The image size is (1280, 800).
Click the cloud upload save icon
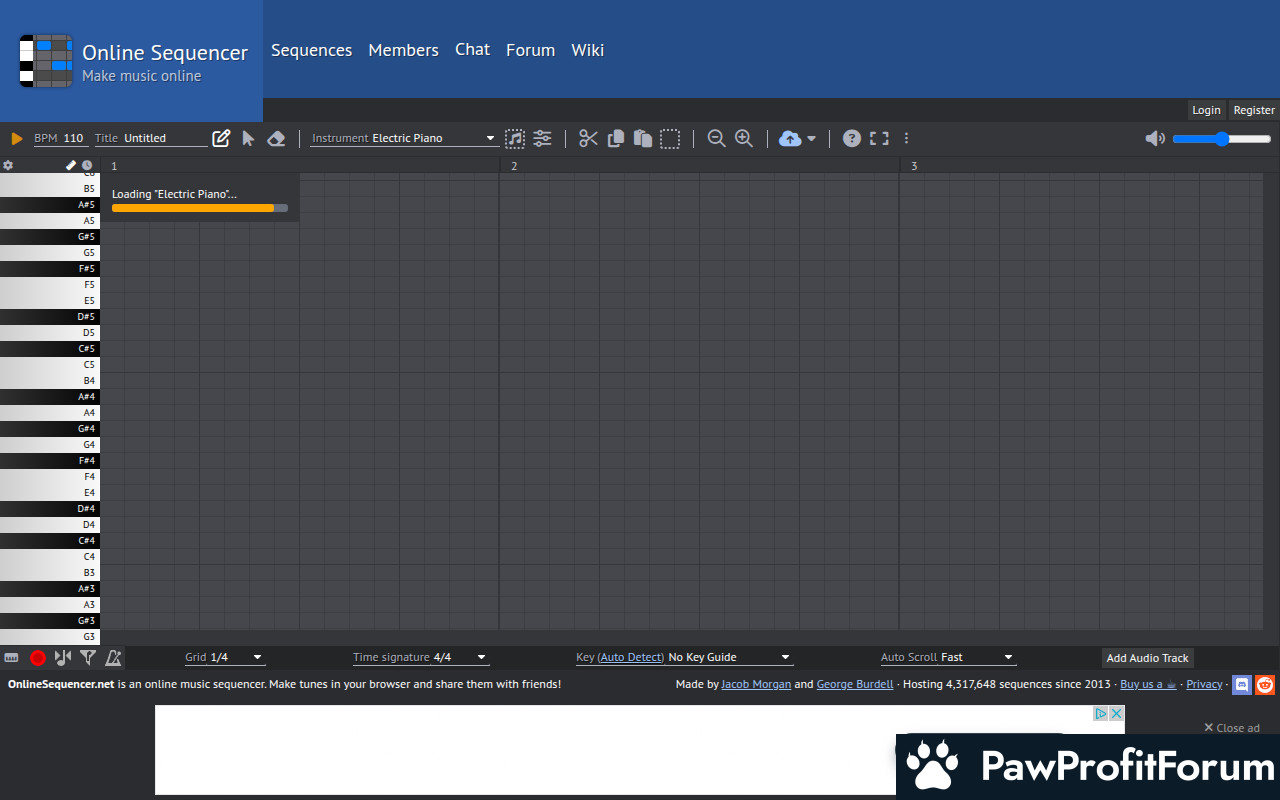point(790,139)
